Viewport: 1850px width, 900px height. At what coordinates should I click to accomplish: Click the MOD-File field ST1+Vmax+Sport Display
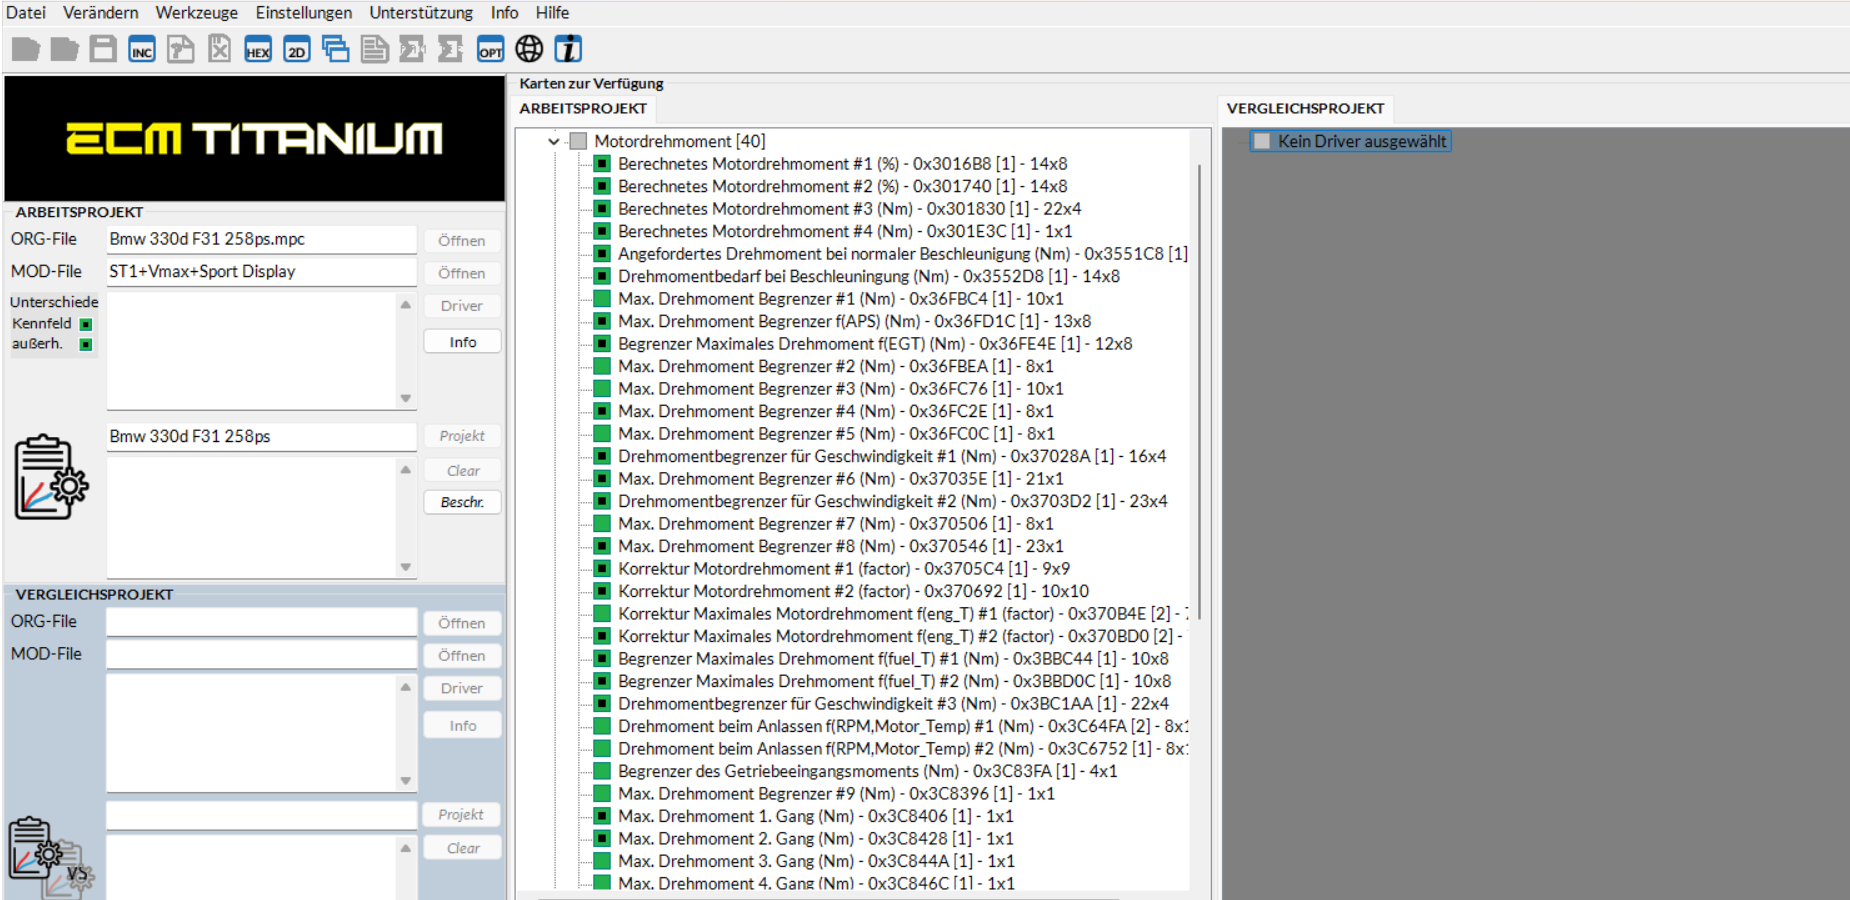point(260,271)
